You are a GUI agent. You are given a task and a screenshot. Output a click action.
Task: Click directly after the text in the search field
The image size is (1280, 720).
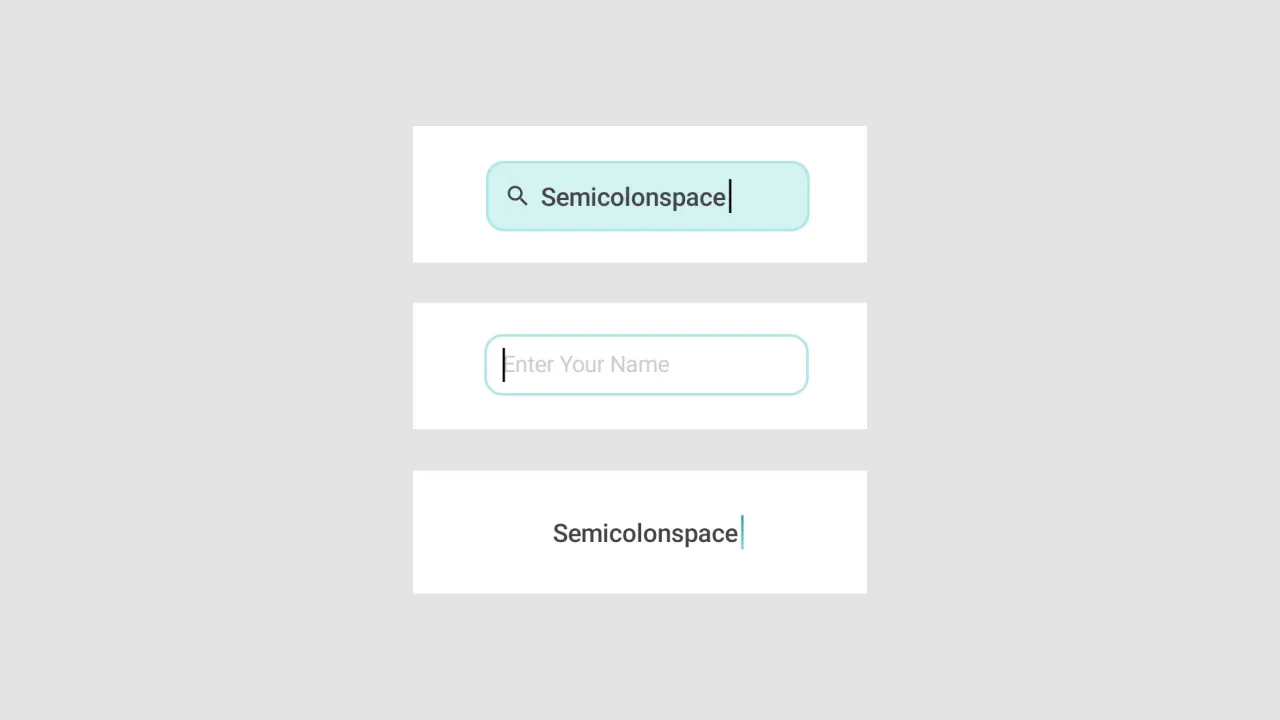pos(730,197)
